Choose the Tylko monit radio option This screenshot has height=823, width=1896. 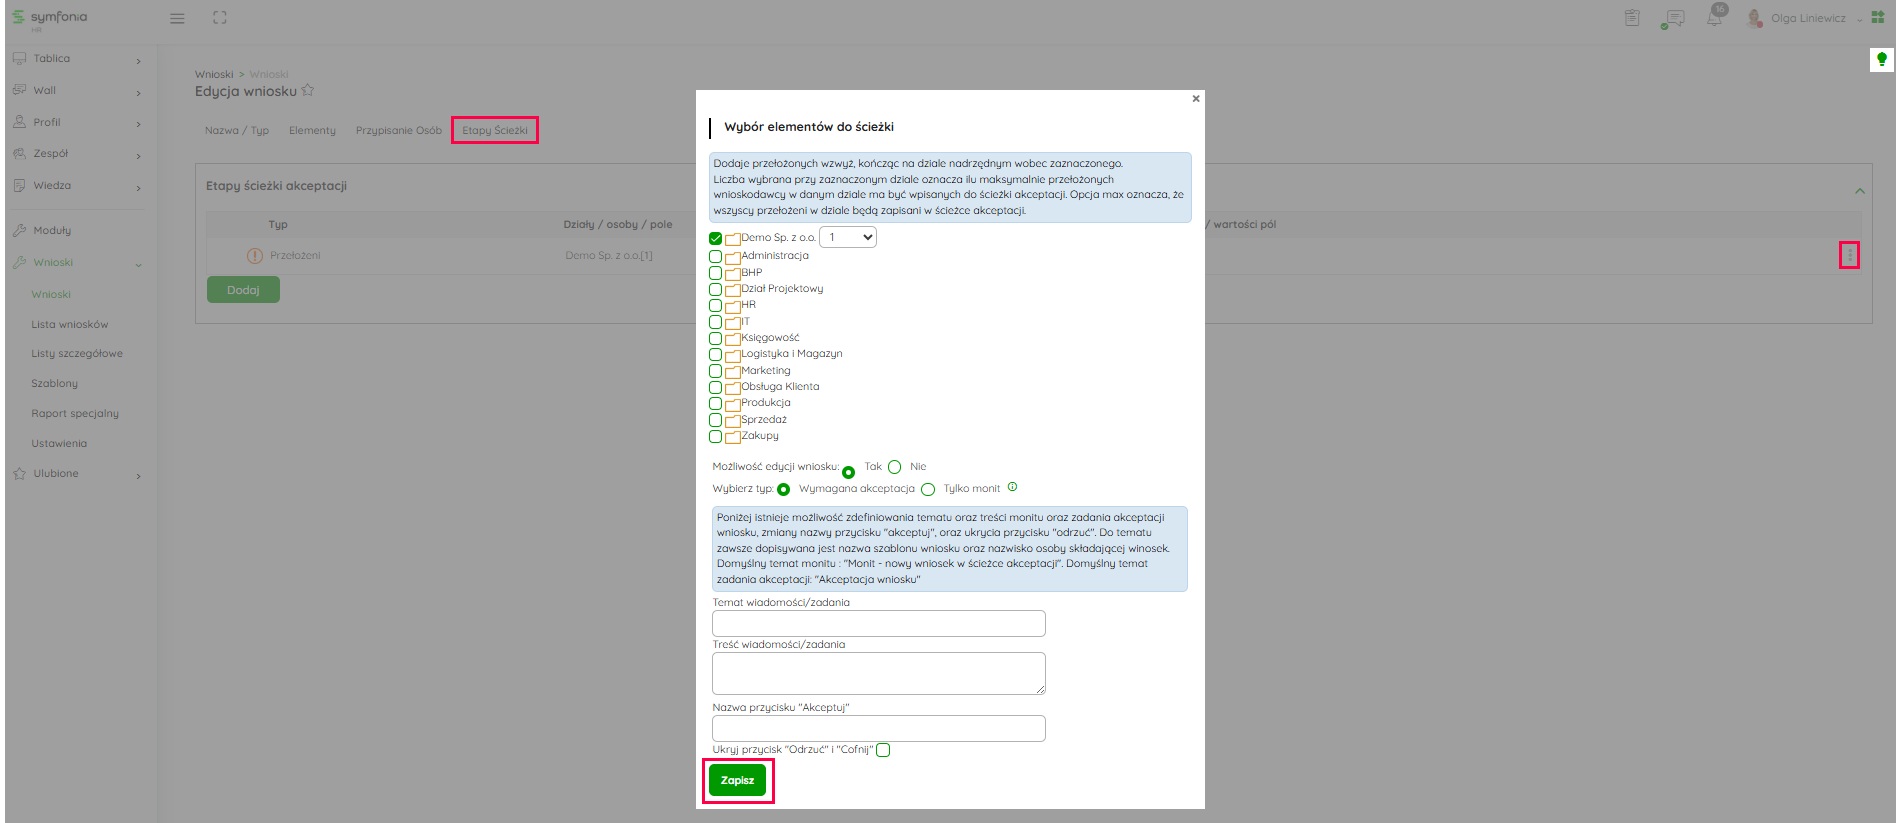(928, 489)
